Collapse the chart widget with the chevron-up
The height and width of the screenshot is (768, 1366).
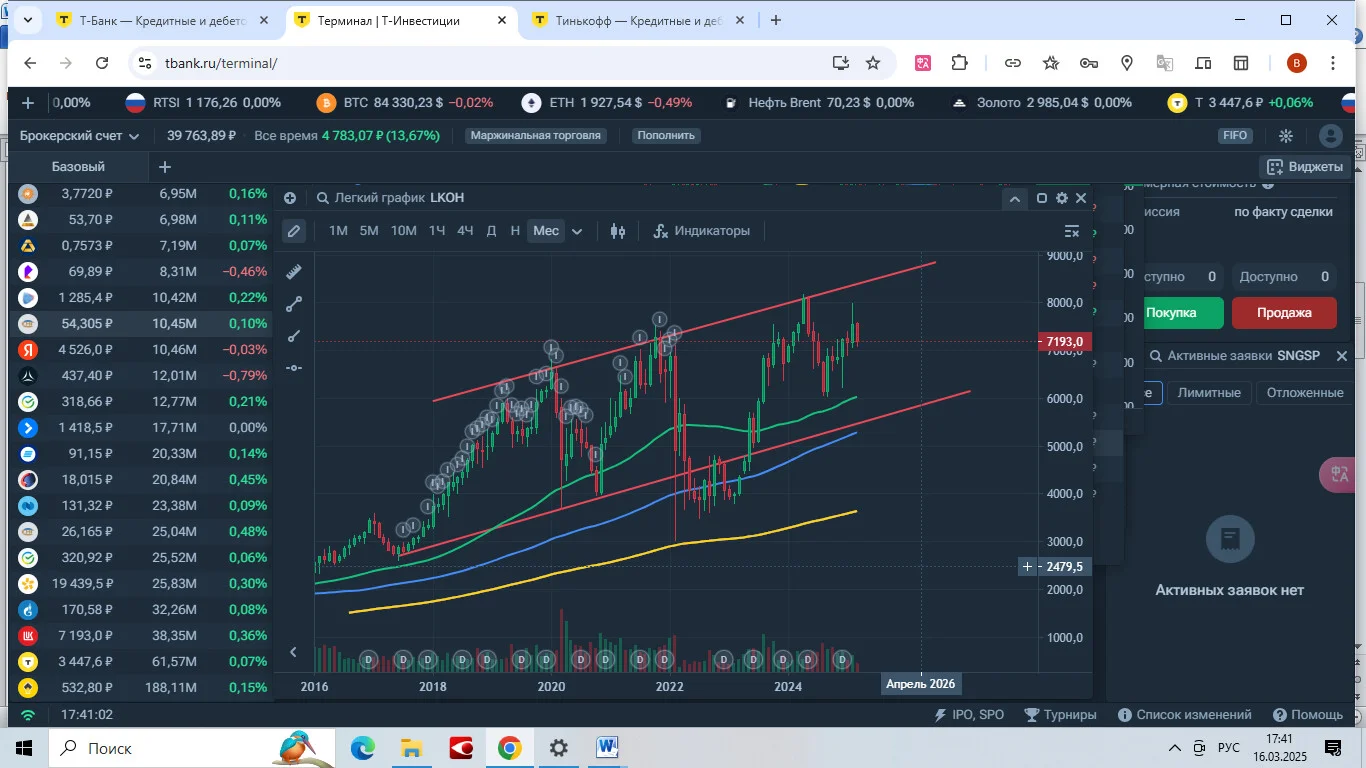coord(1014,198)
